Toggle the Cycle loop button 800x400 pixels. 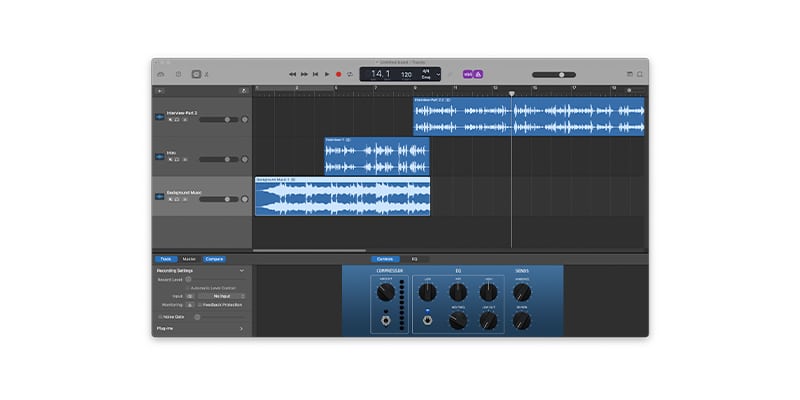click(x=350, y=74)
